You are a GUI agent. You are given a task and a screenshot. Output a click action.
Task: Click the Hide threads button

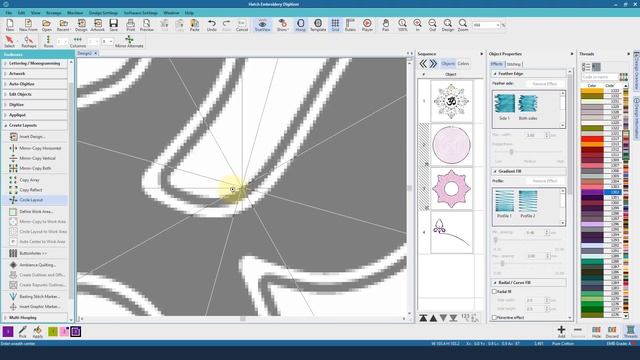(x=596, y=331)
